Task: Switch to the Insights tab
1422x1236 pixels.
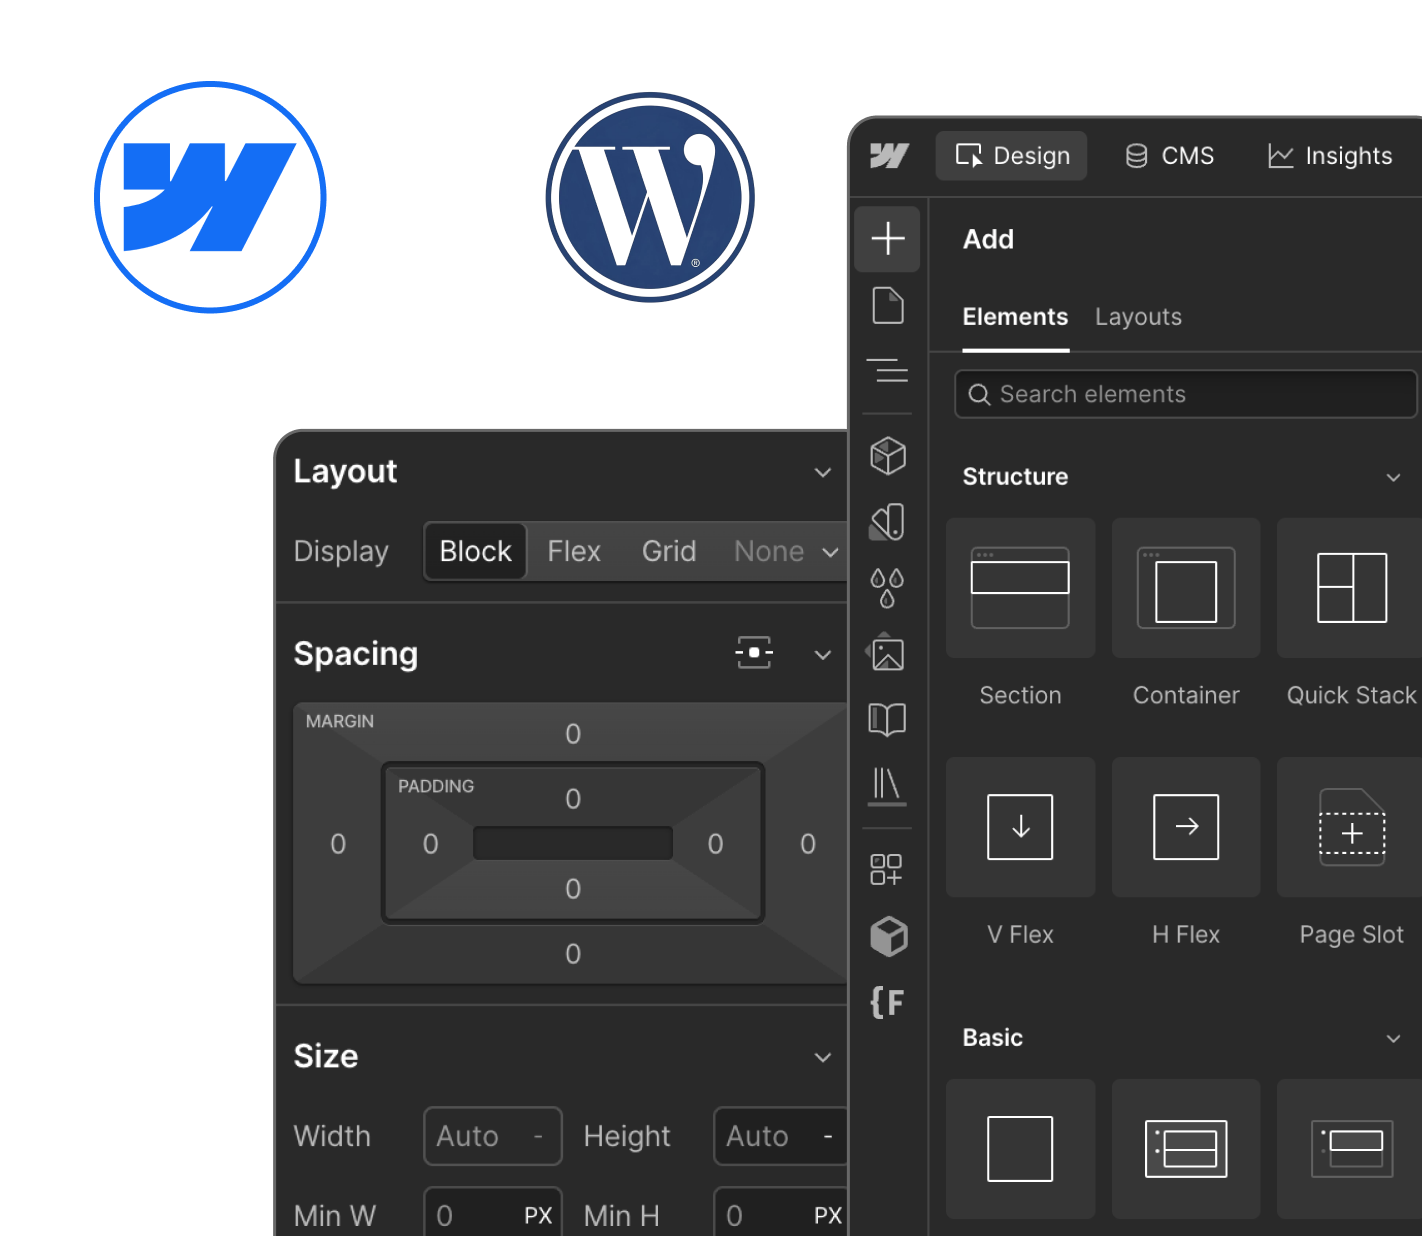Action: point(1330,156)
